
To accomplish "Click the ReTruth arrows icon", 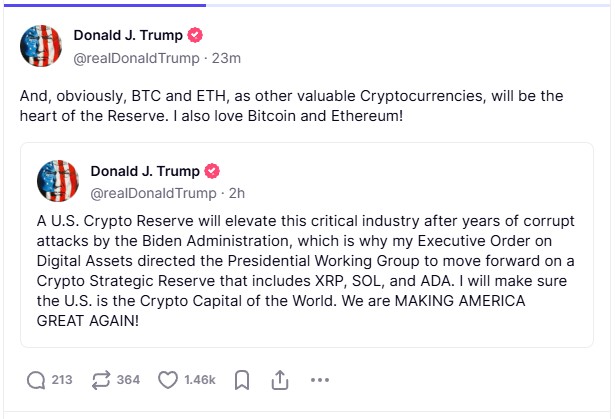I will point(100,380).
